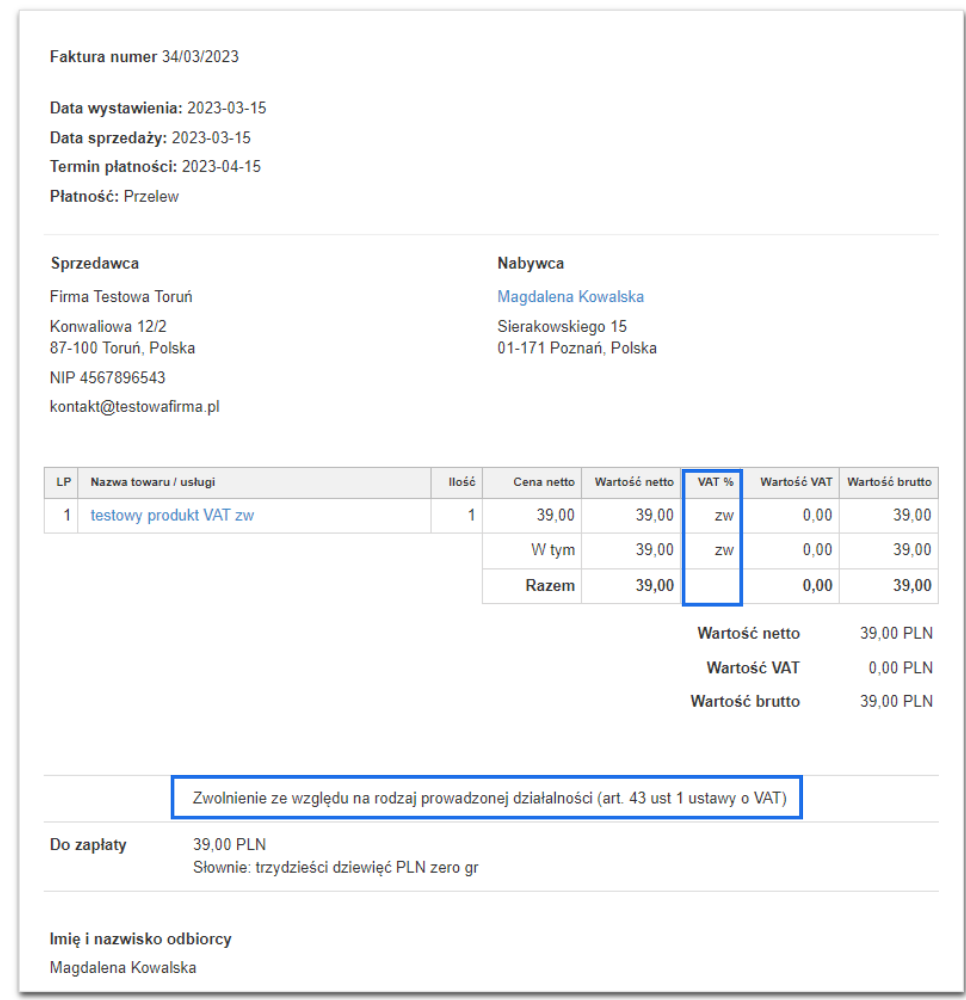Open the testowy produkt VAT zw link
This screenshot has width=966, height=1000.
point(172,515)
